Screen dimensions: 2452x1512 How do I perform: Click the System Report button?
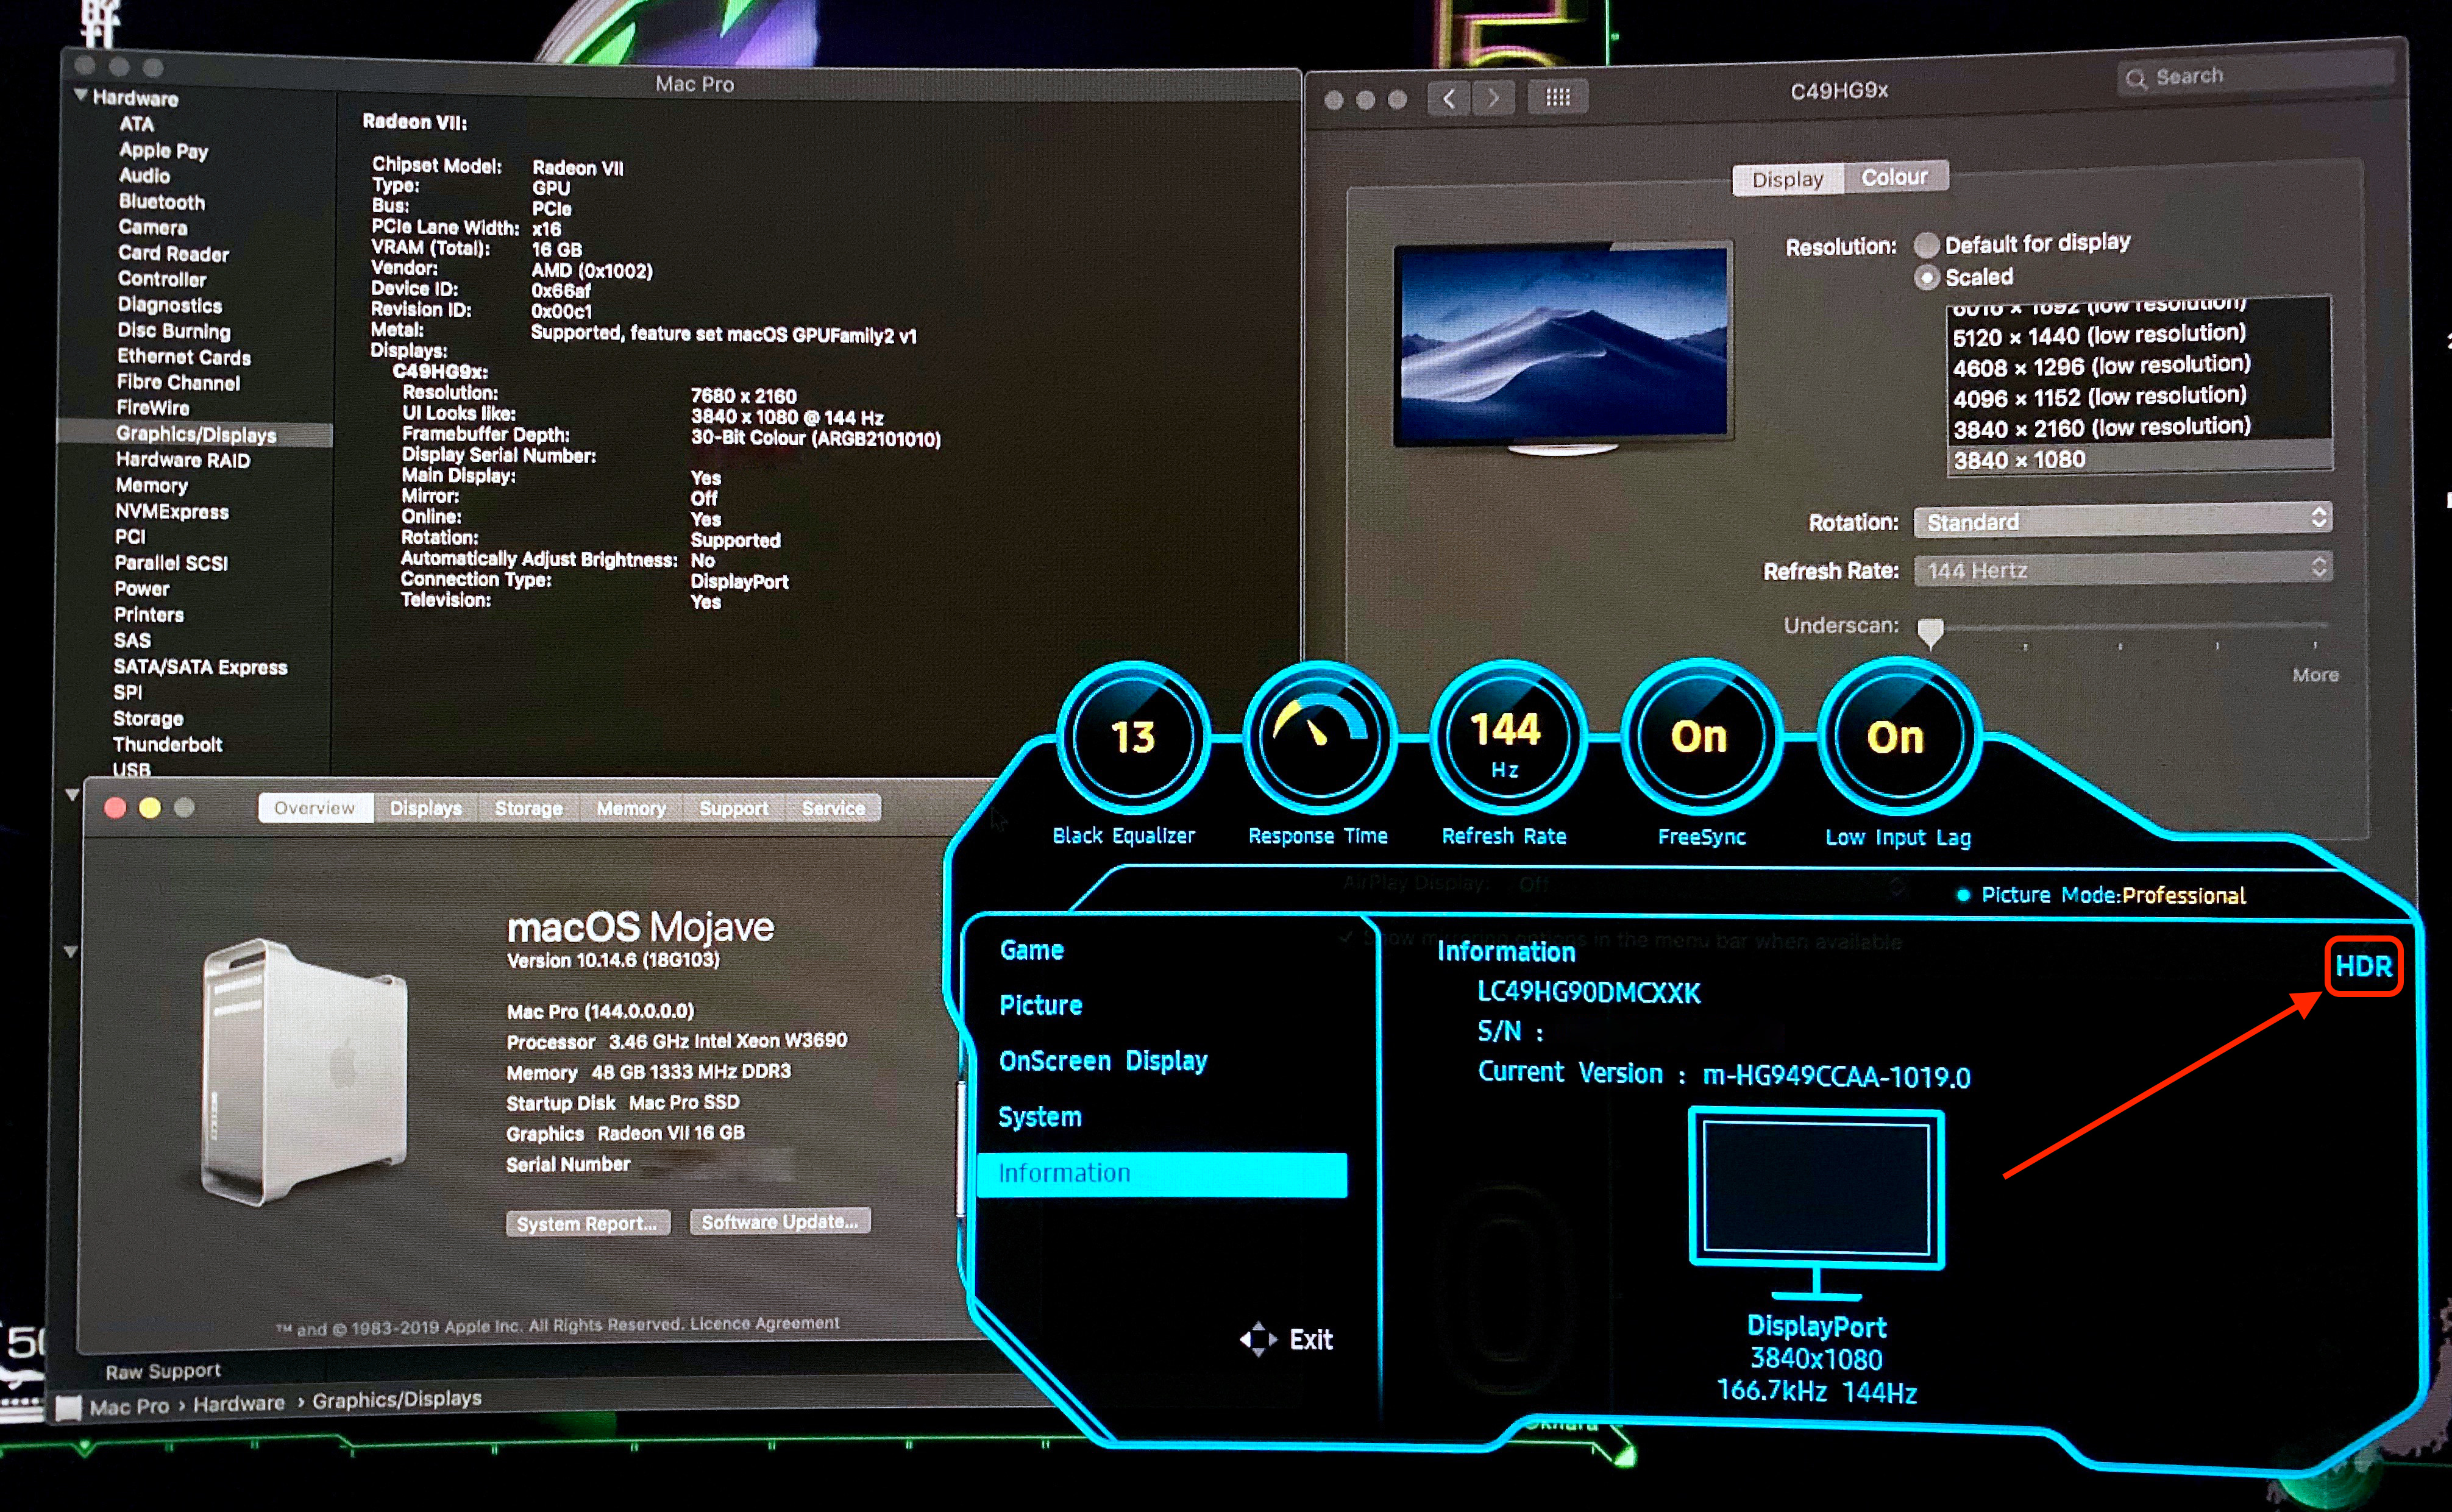[x=587, y=1224]
